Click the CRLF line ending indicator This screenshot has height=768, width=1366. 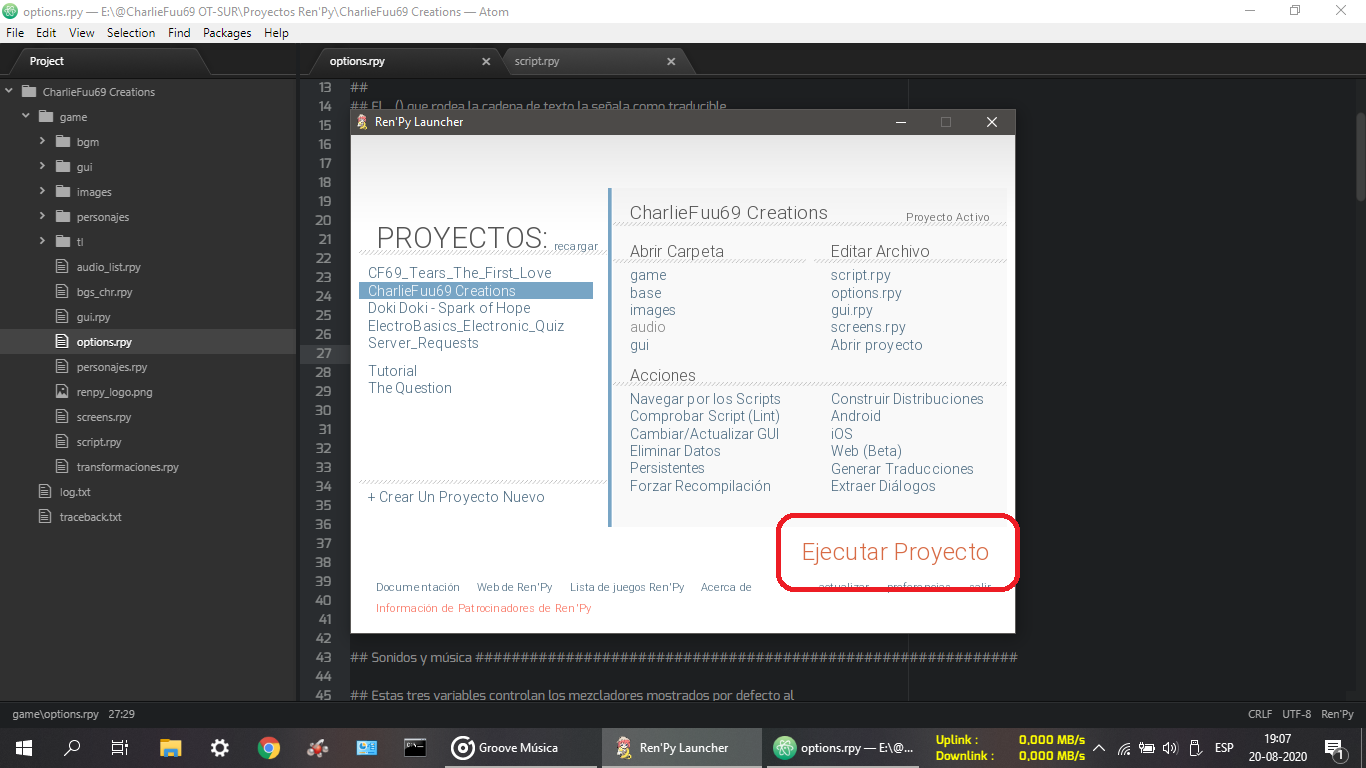(1259, 714)
